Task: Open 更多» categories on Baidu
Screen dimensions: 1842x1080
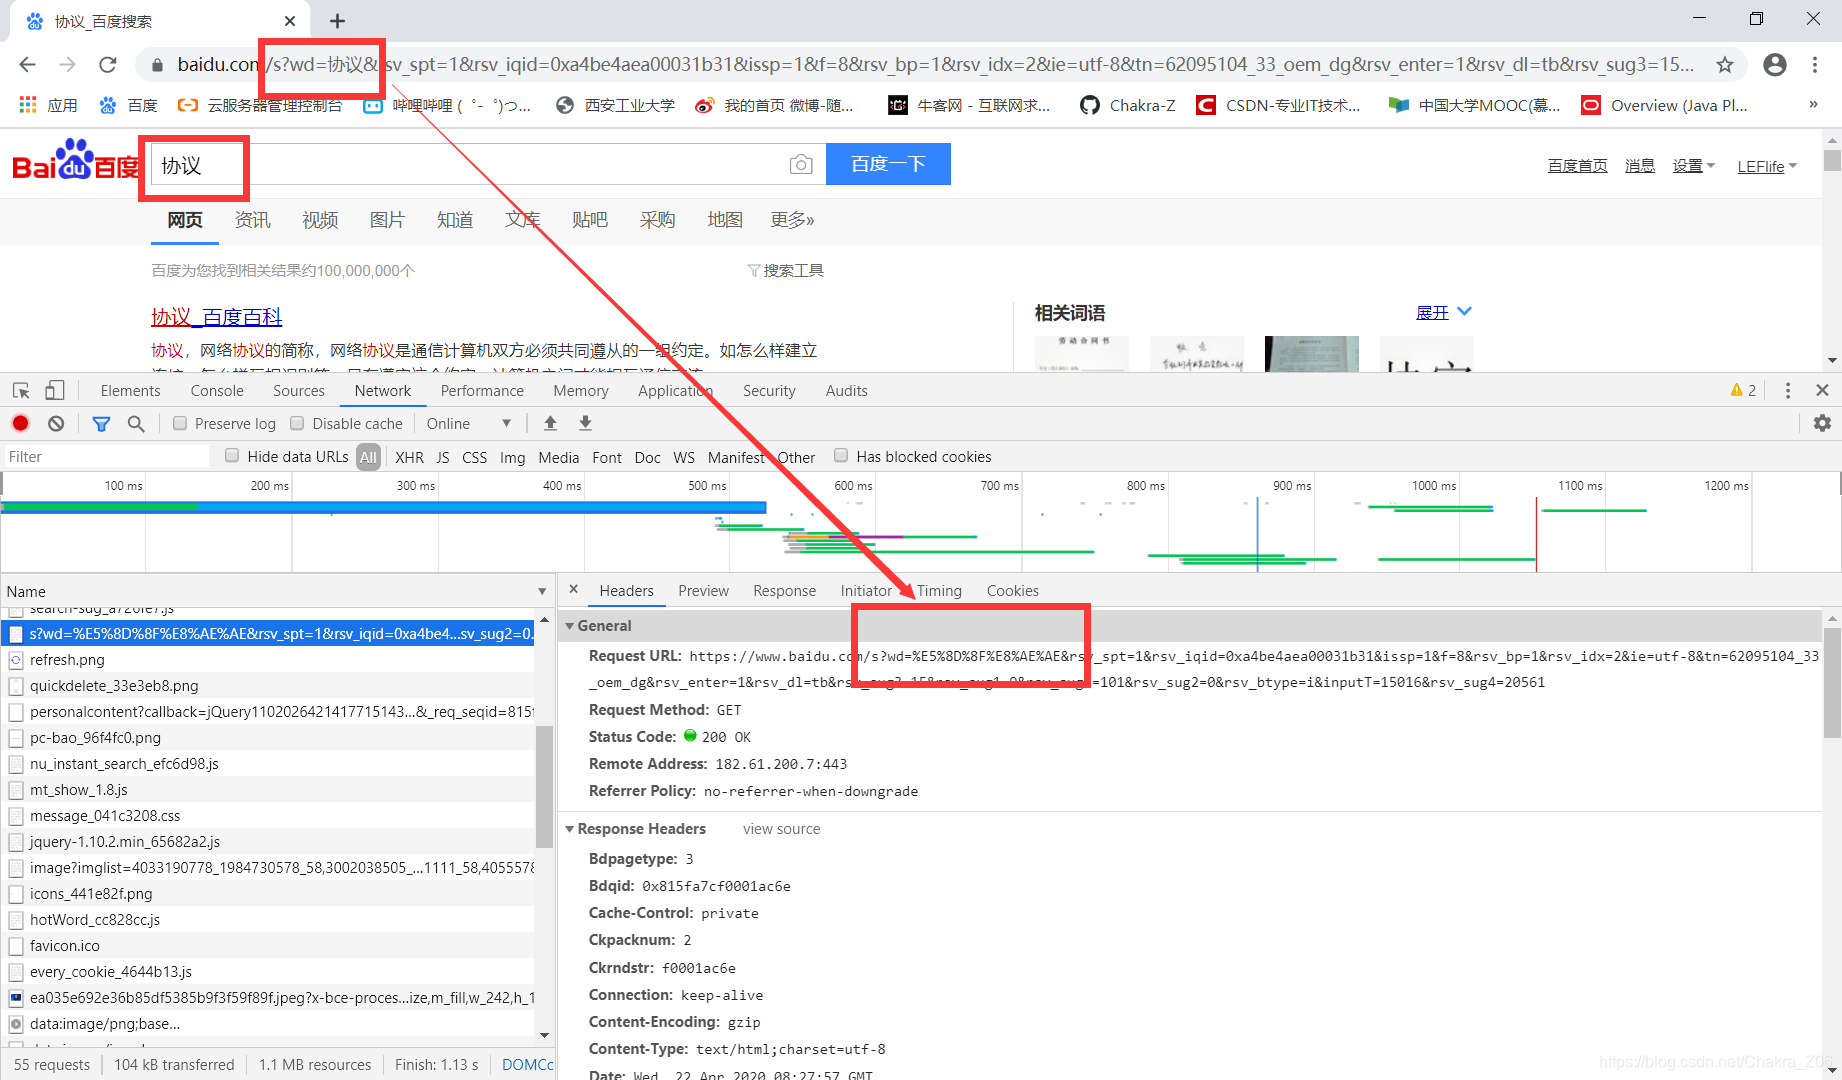Action: [792, 220]
